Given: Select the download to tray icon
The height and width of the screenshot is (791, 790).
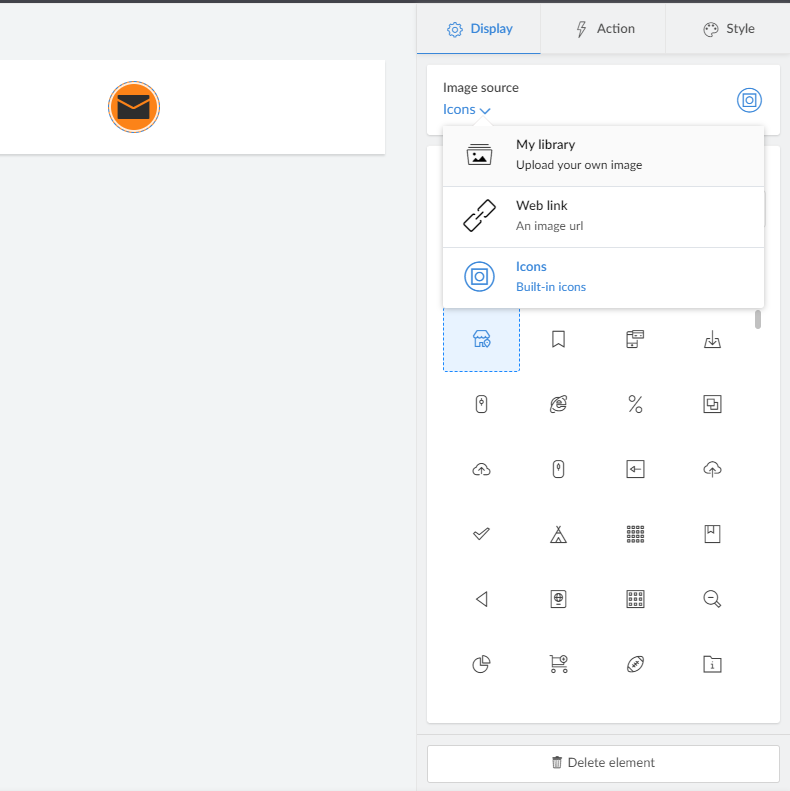Looking at the screenshot, I should pyautogui.click(x=712, y=340).
